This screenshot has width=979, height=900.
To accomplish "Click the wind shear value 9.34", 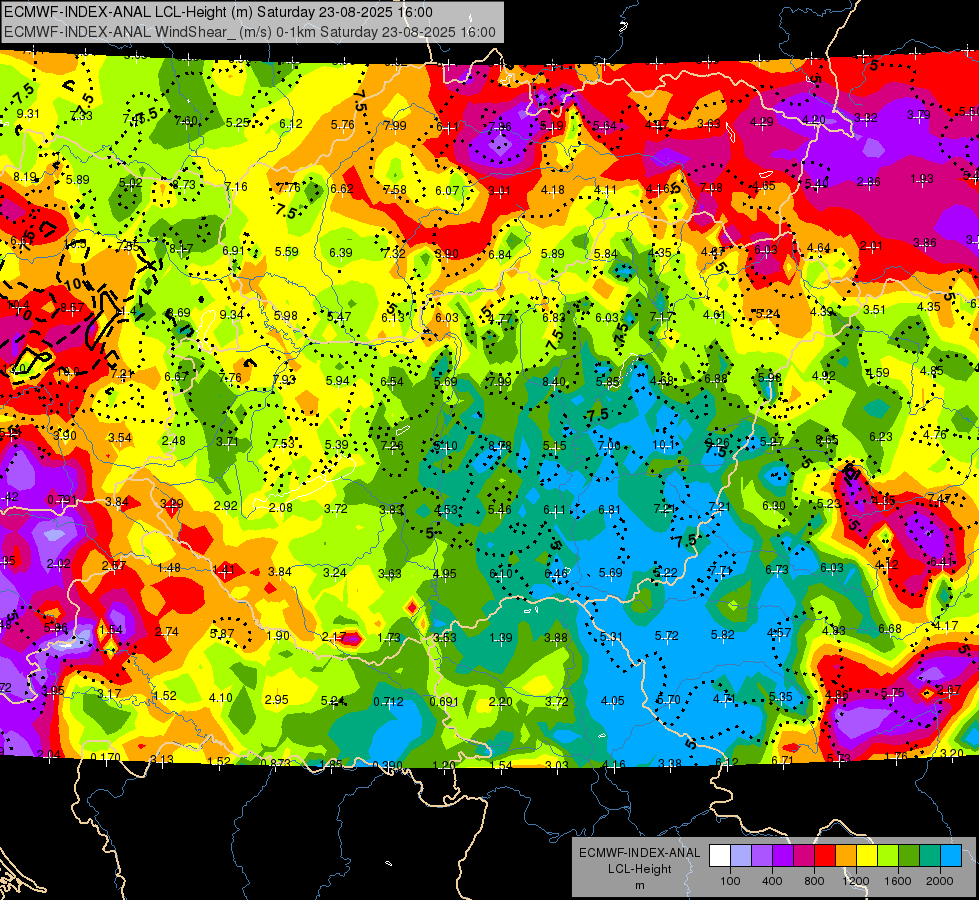I will coord(232,314).
